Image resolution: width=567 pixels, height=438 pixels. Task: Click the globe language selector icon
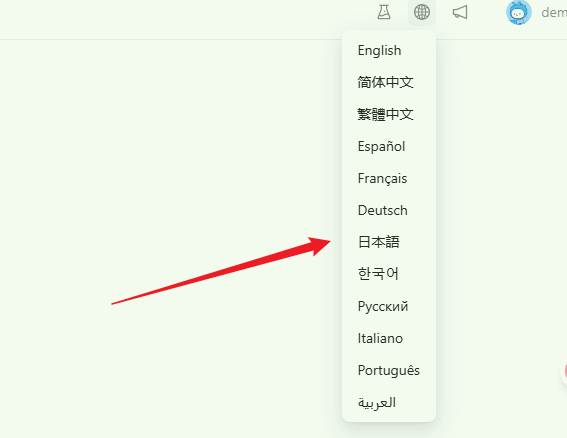422,12
